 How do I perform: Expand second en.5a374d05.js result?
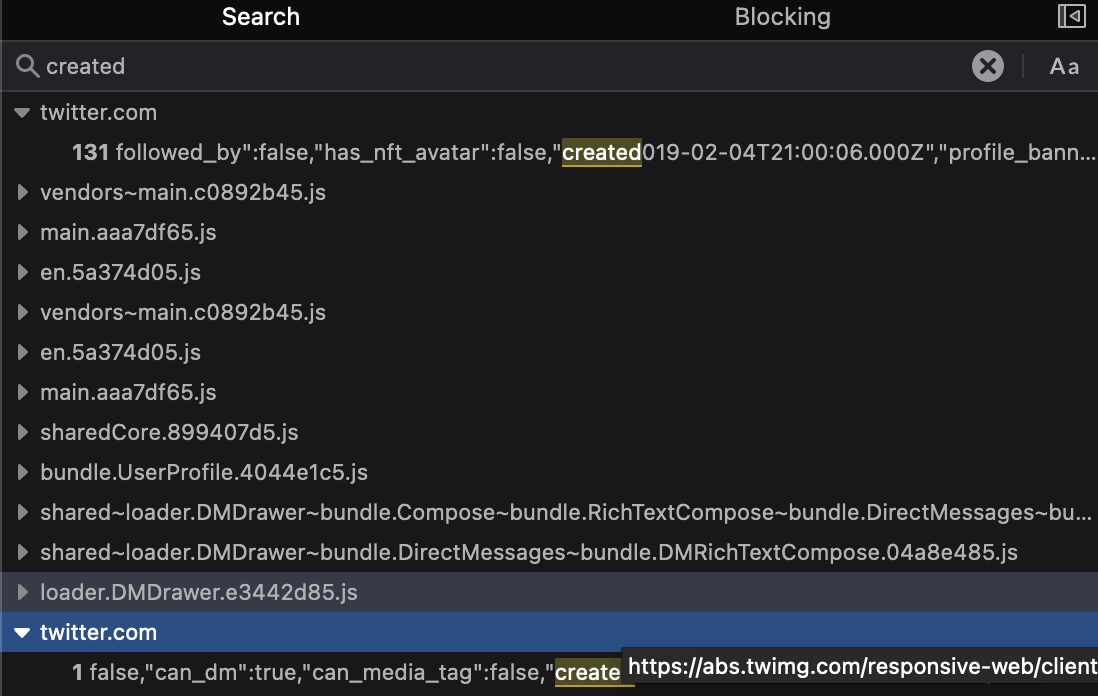pyautogui.click(x=22, y=352)
